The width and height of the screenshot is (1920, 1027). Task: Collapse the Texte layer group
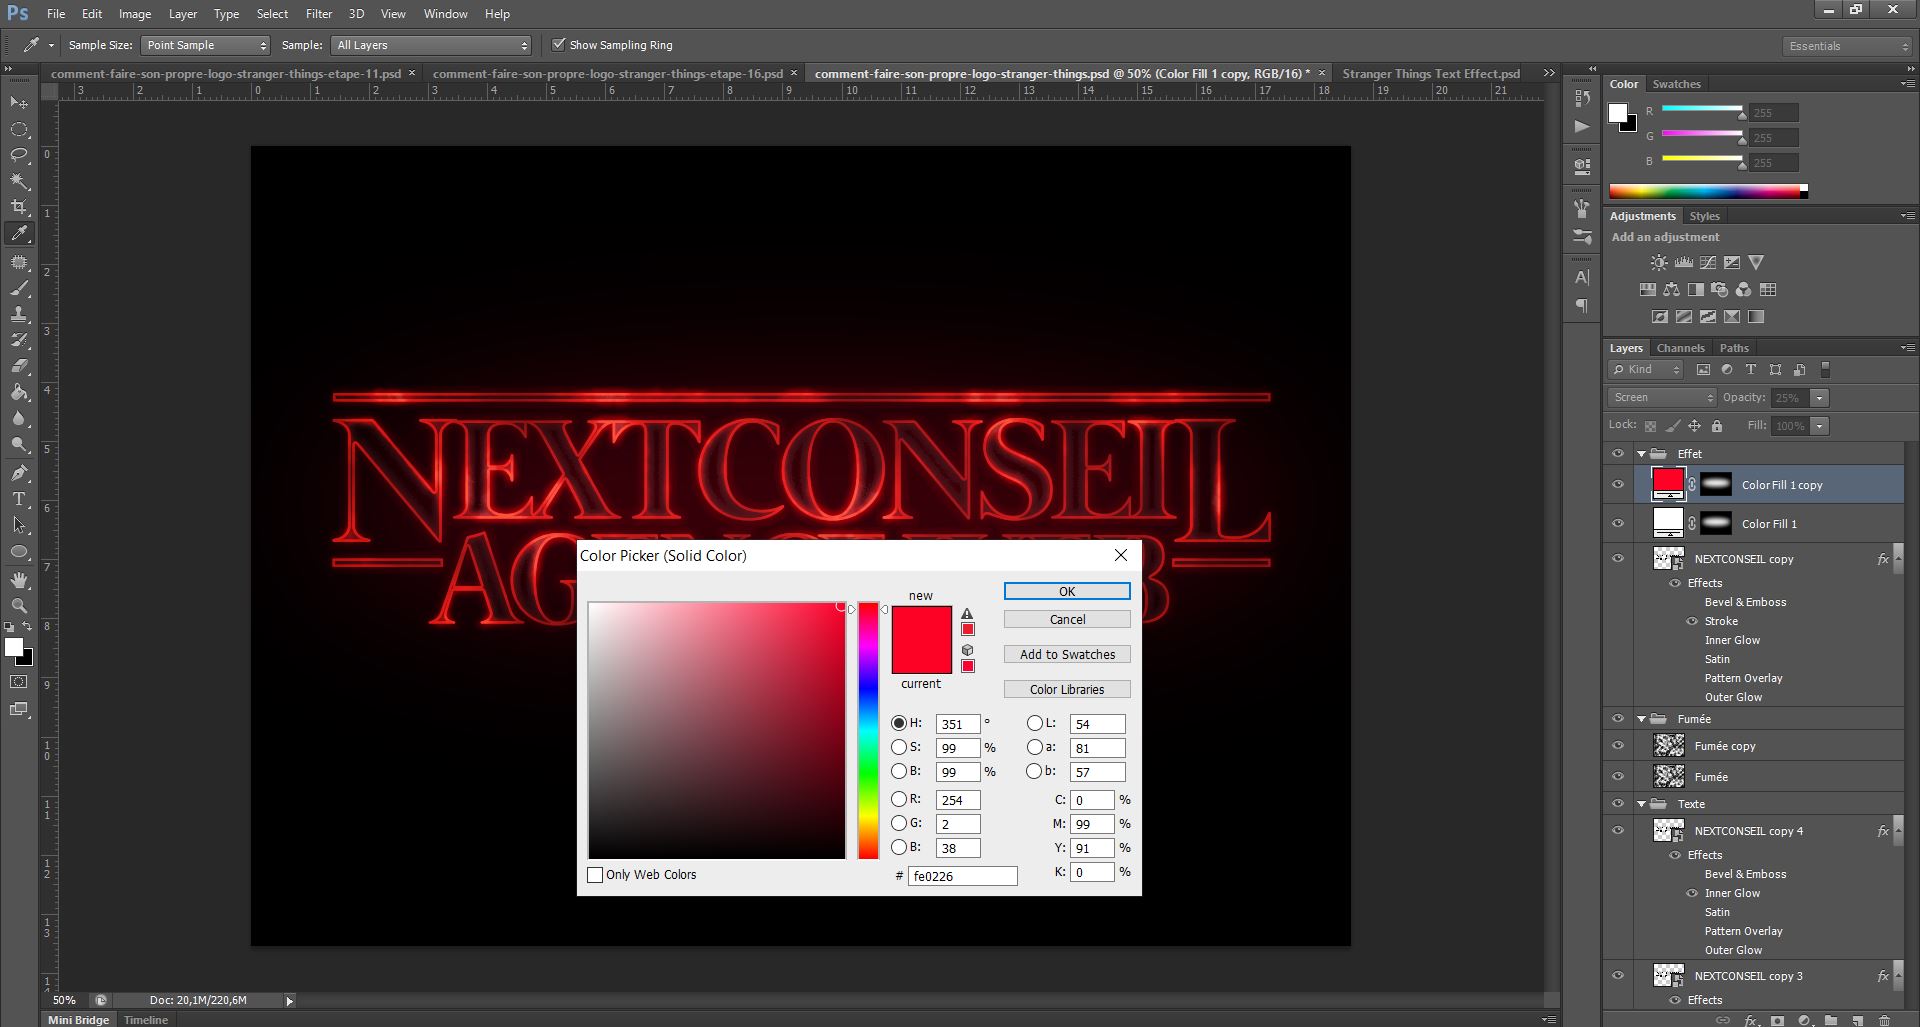(x=1641, y=804)
